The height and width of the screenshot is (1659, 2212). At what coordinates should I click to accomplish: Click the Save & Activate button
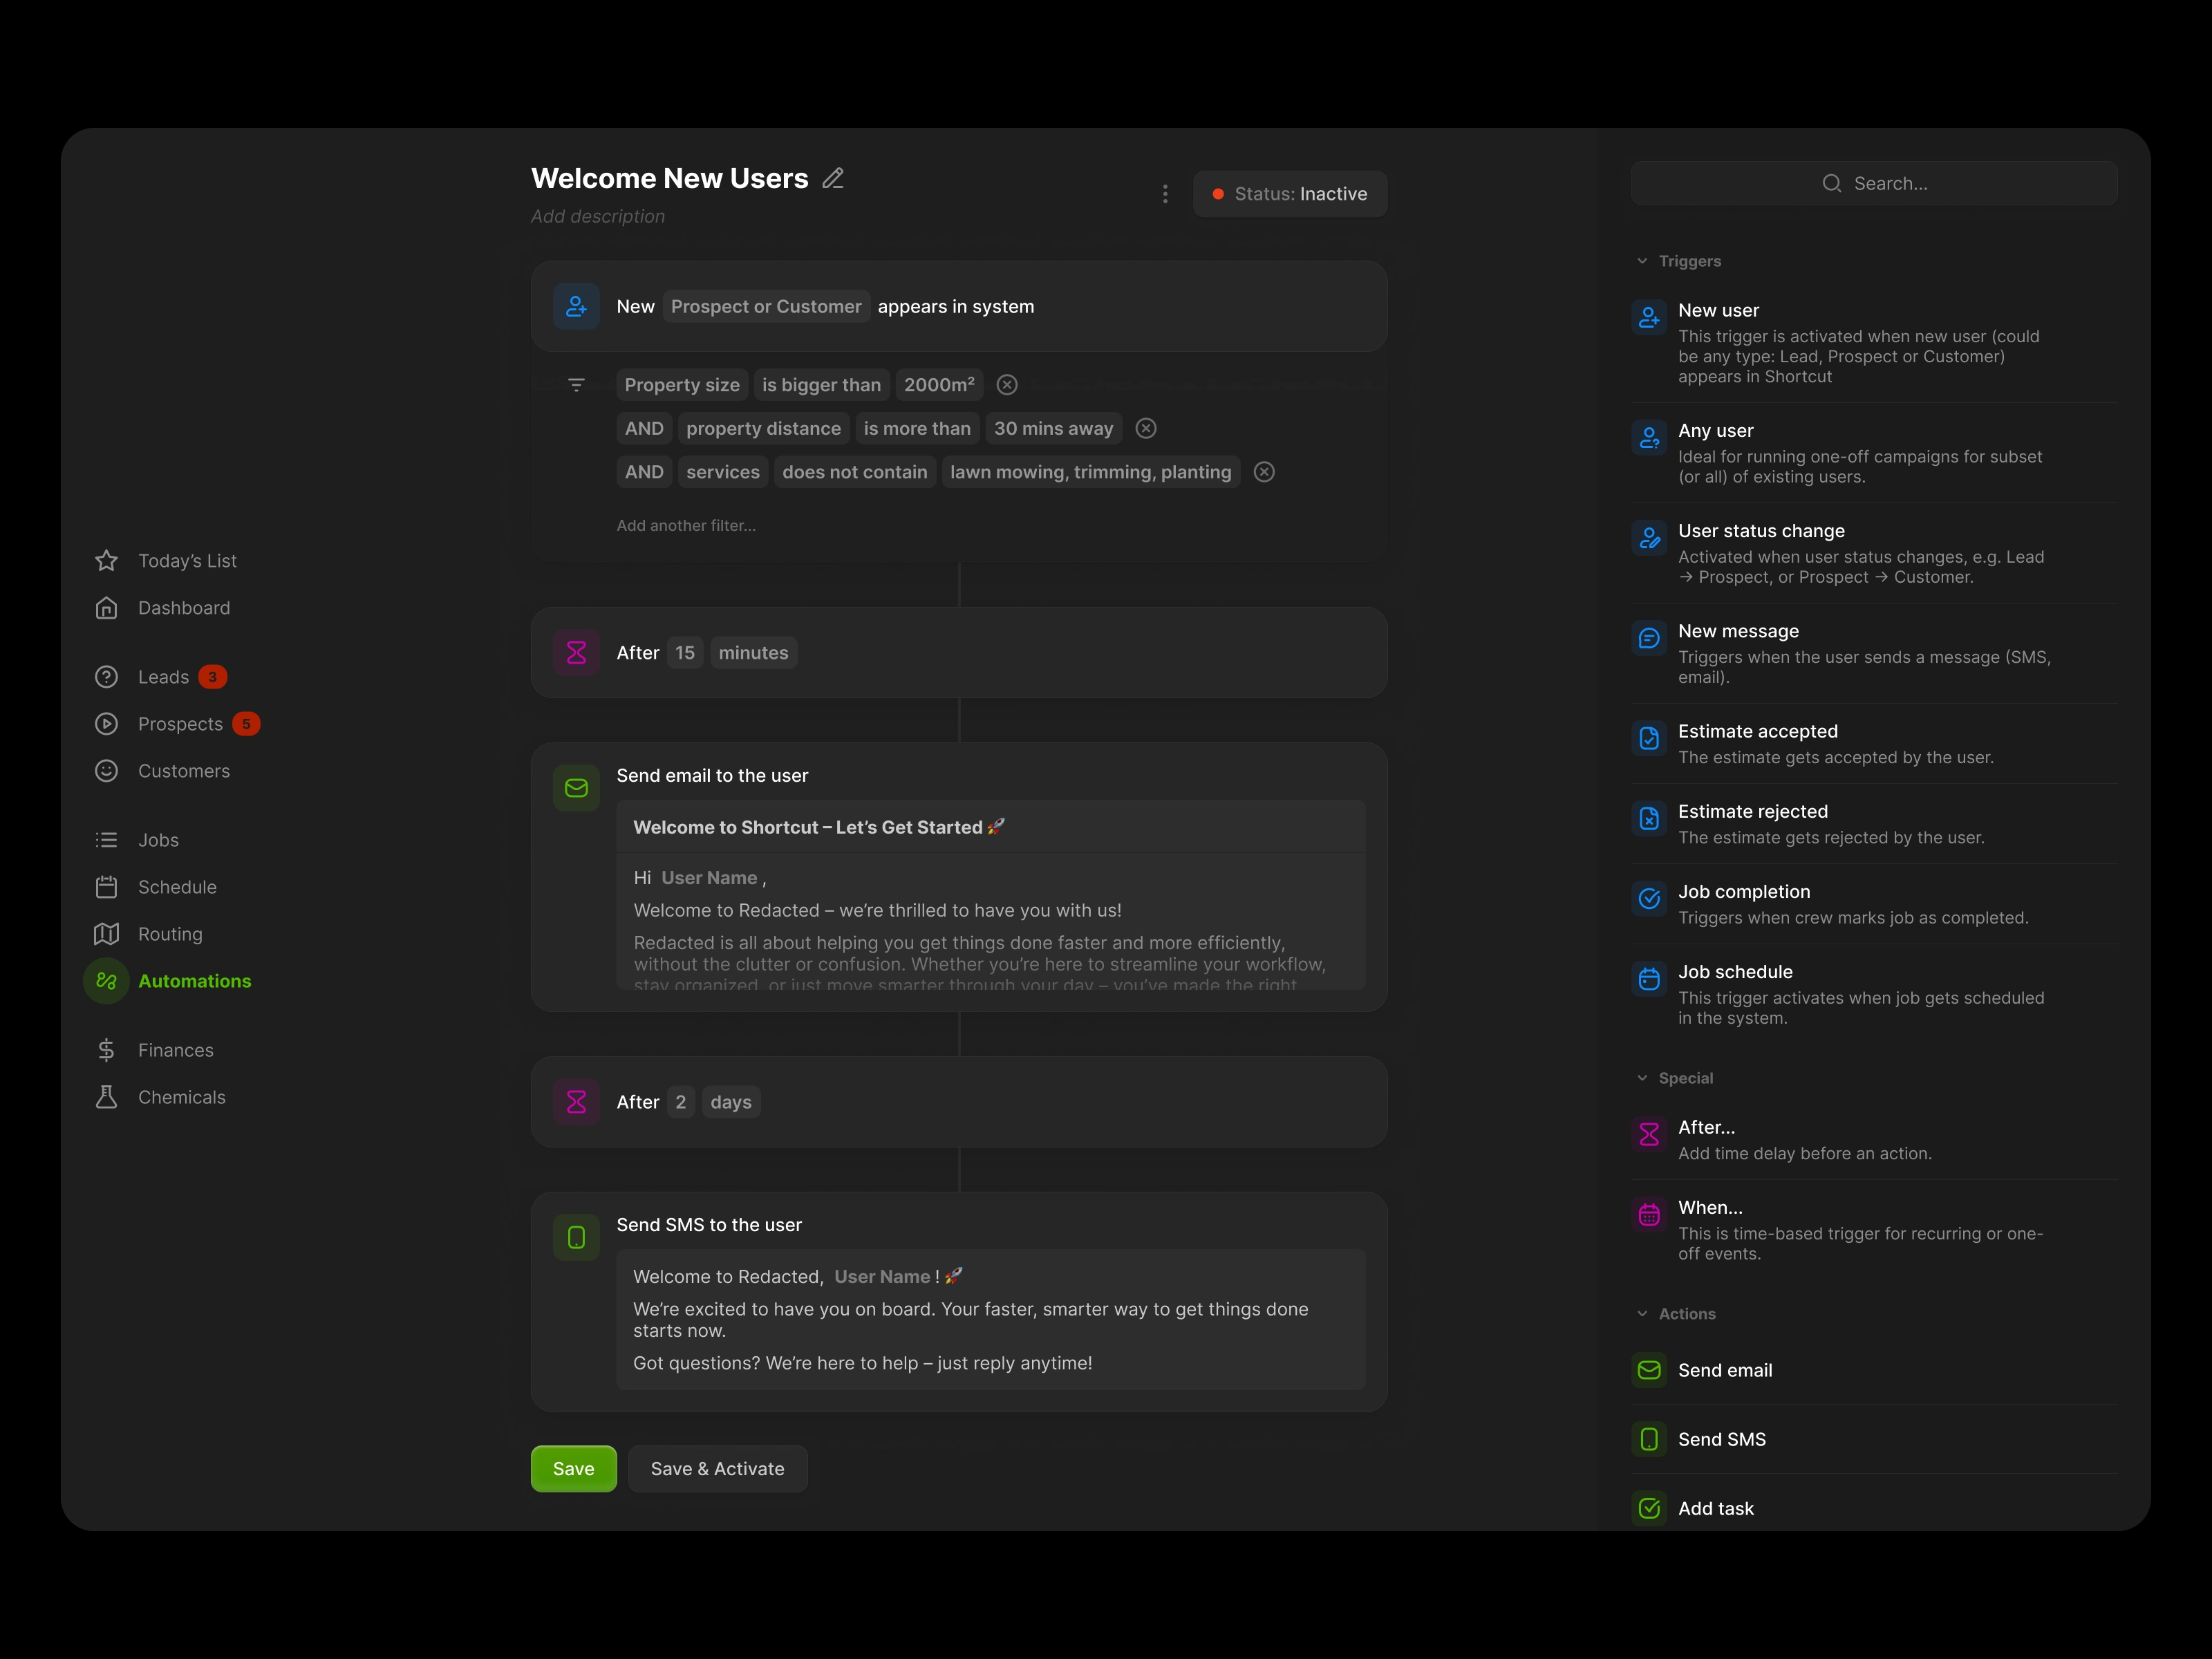click(x=717, y=1469)
